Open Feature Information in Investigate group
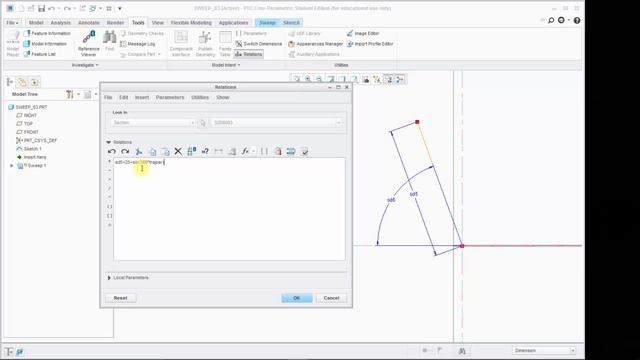Screen dimensions: 640x360 47,33
